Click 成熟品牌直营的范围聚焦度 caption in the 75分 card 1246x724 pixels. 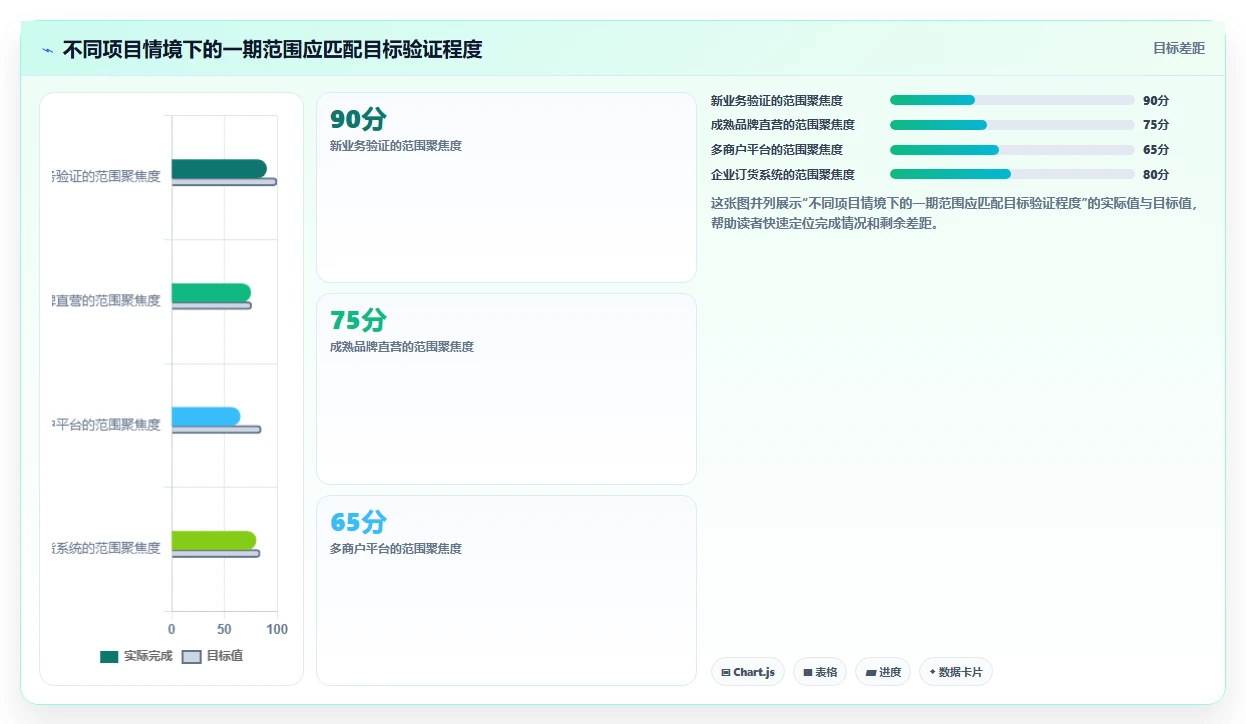click(402, 347)
